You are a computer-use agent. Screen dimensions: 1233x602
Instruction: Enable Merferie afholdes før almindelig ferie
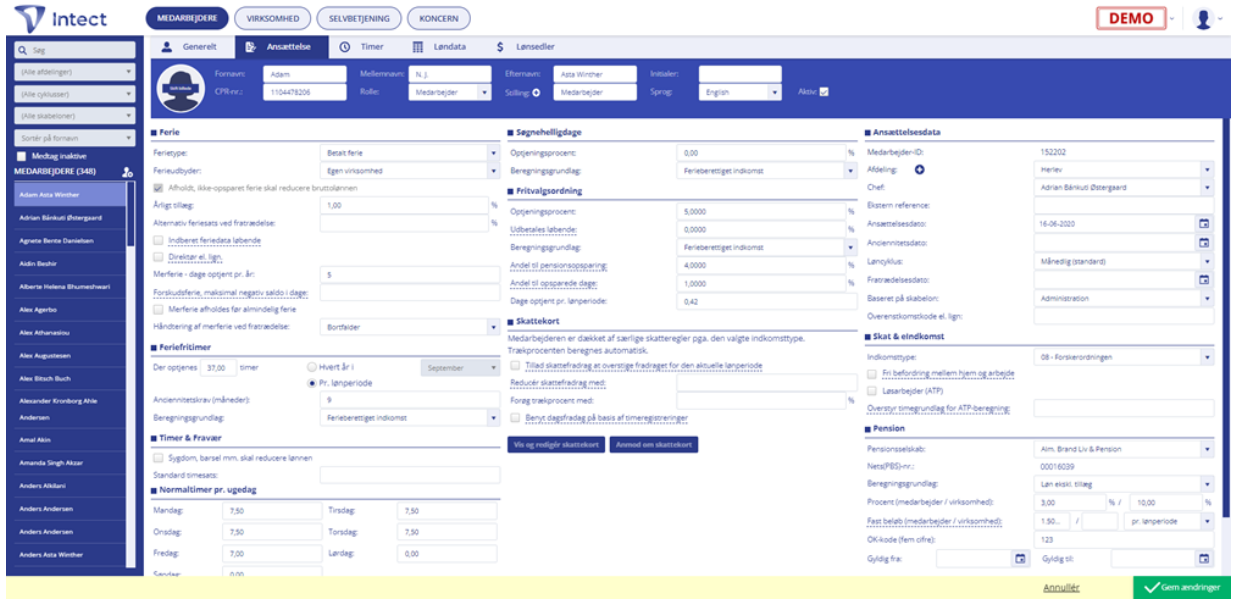tap(159, 309)
